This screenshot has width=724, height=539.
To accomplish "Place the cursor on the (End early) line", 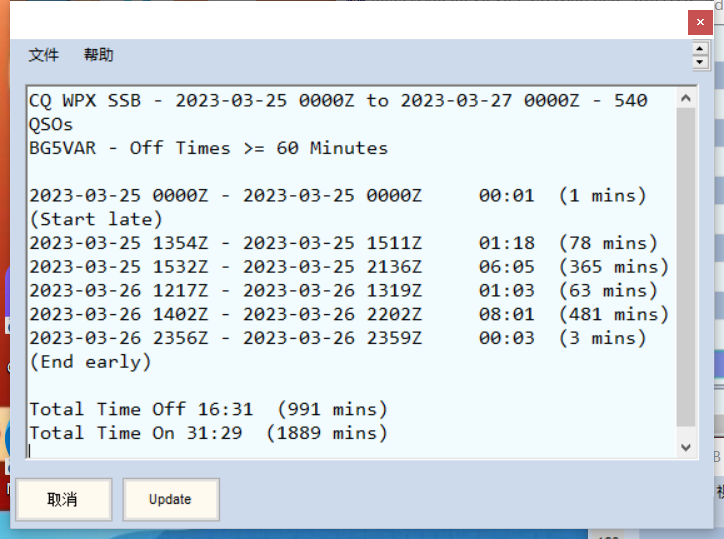I will click(x=90, y=362).
